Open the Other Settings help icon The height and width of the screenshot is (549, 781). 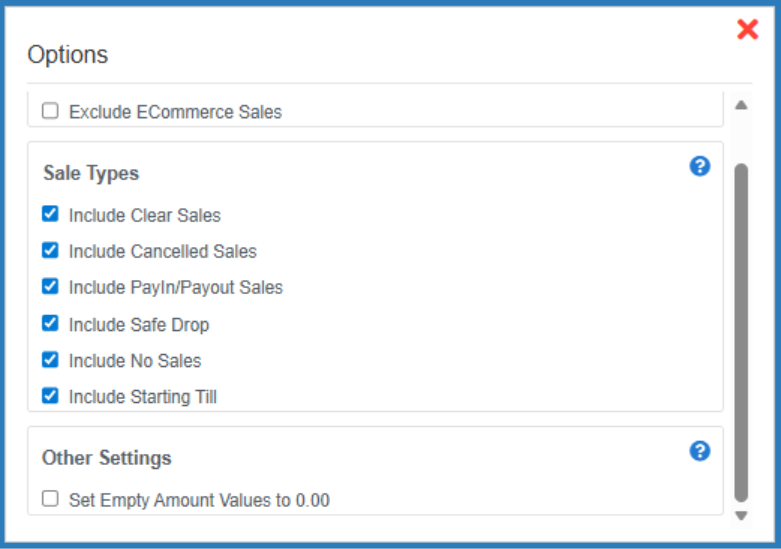click(x=700, y=451)
